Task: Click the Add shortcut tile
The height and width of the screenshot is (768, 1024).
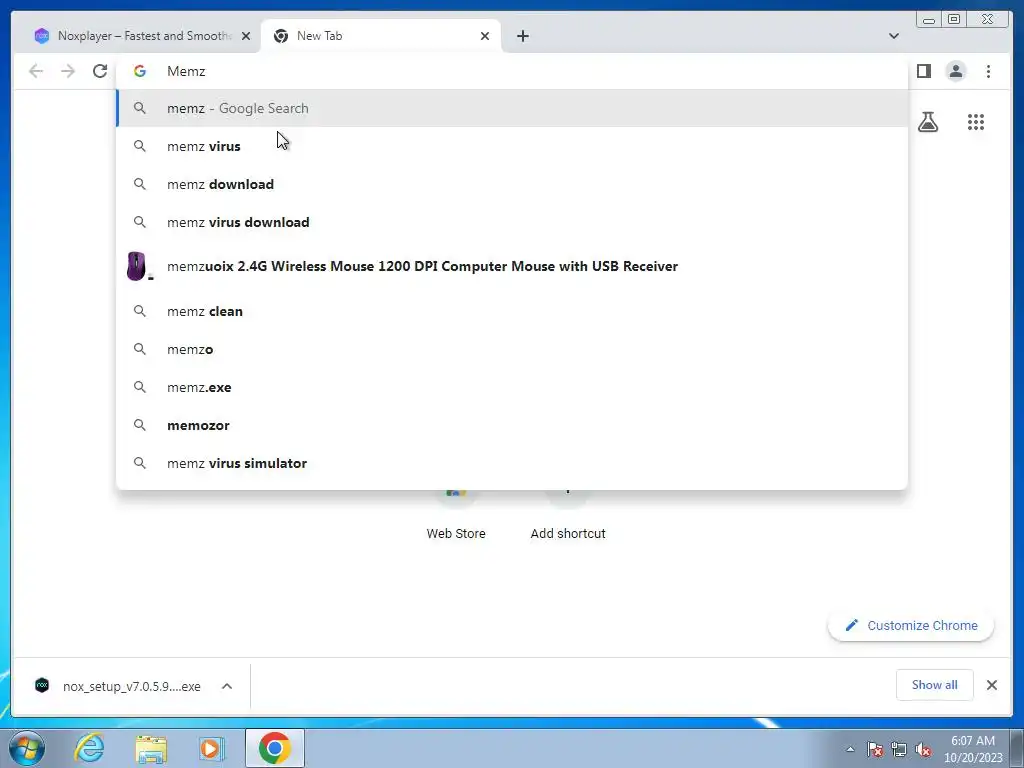Action: click(568, 516)
